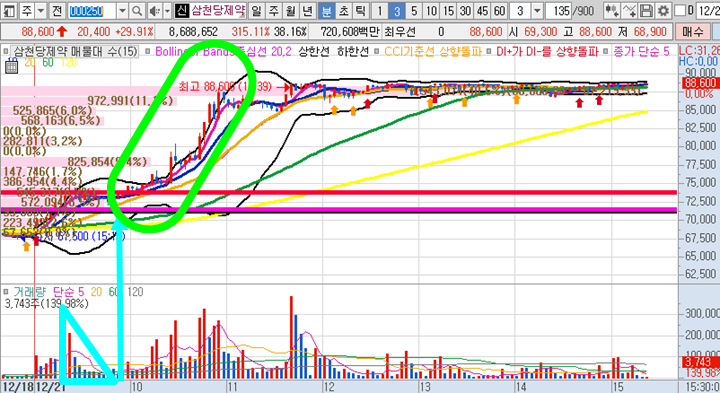This screenshot has height=393, width=720.
Task: Click the pink 매수 buy button
Action: 693,32
